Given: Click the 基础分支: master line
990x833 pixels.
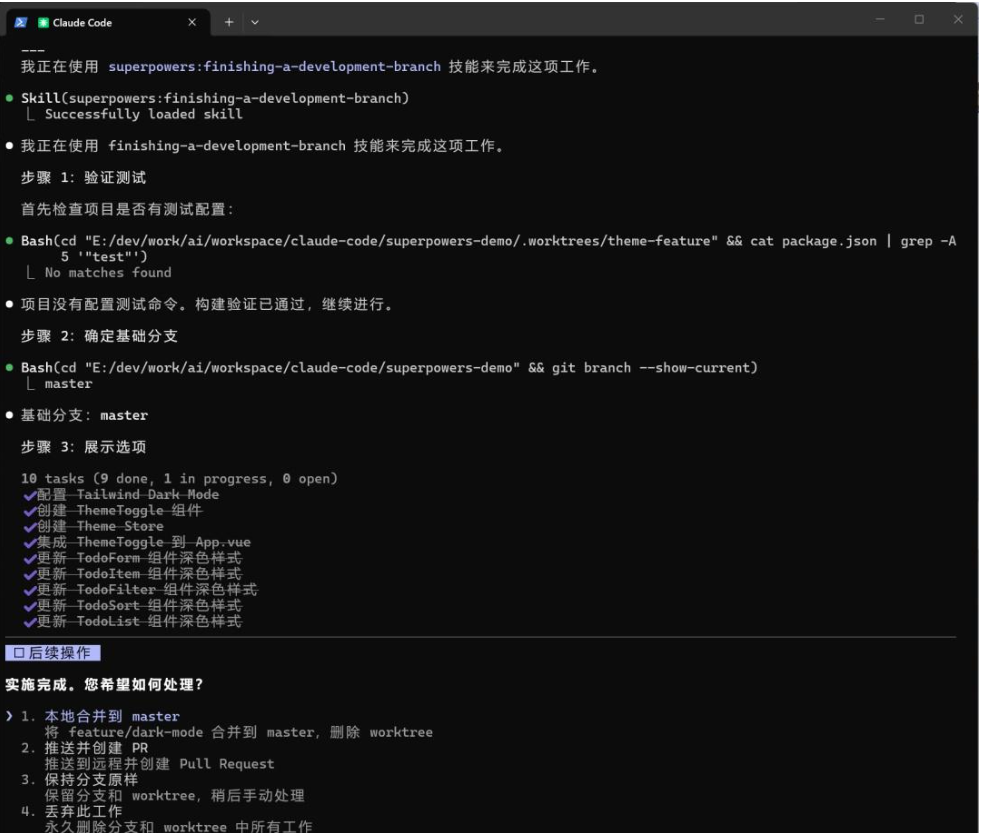Looking at the screenshot, I should tap(84, 416).
